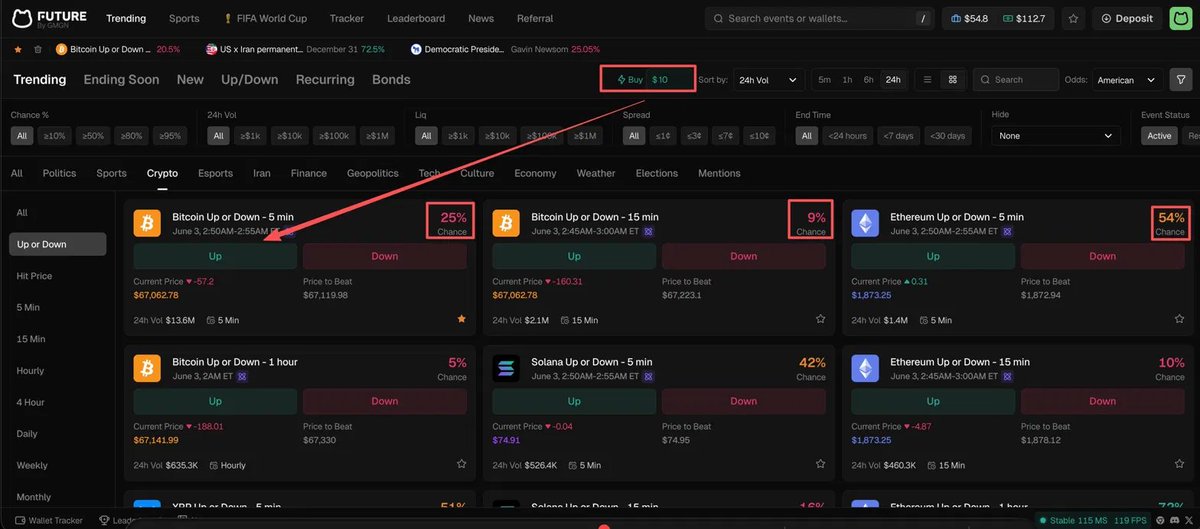This screenshot has height=529, width=1200.
Task: Click the favorites star in ticker bar
Action: [x=17, y=49]
